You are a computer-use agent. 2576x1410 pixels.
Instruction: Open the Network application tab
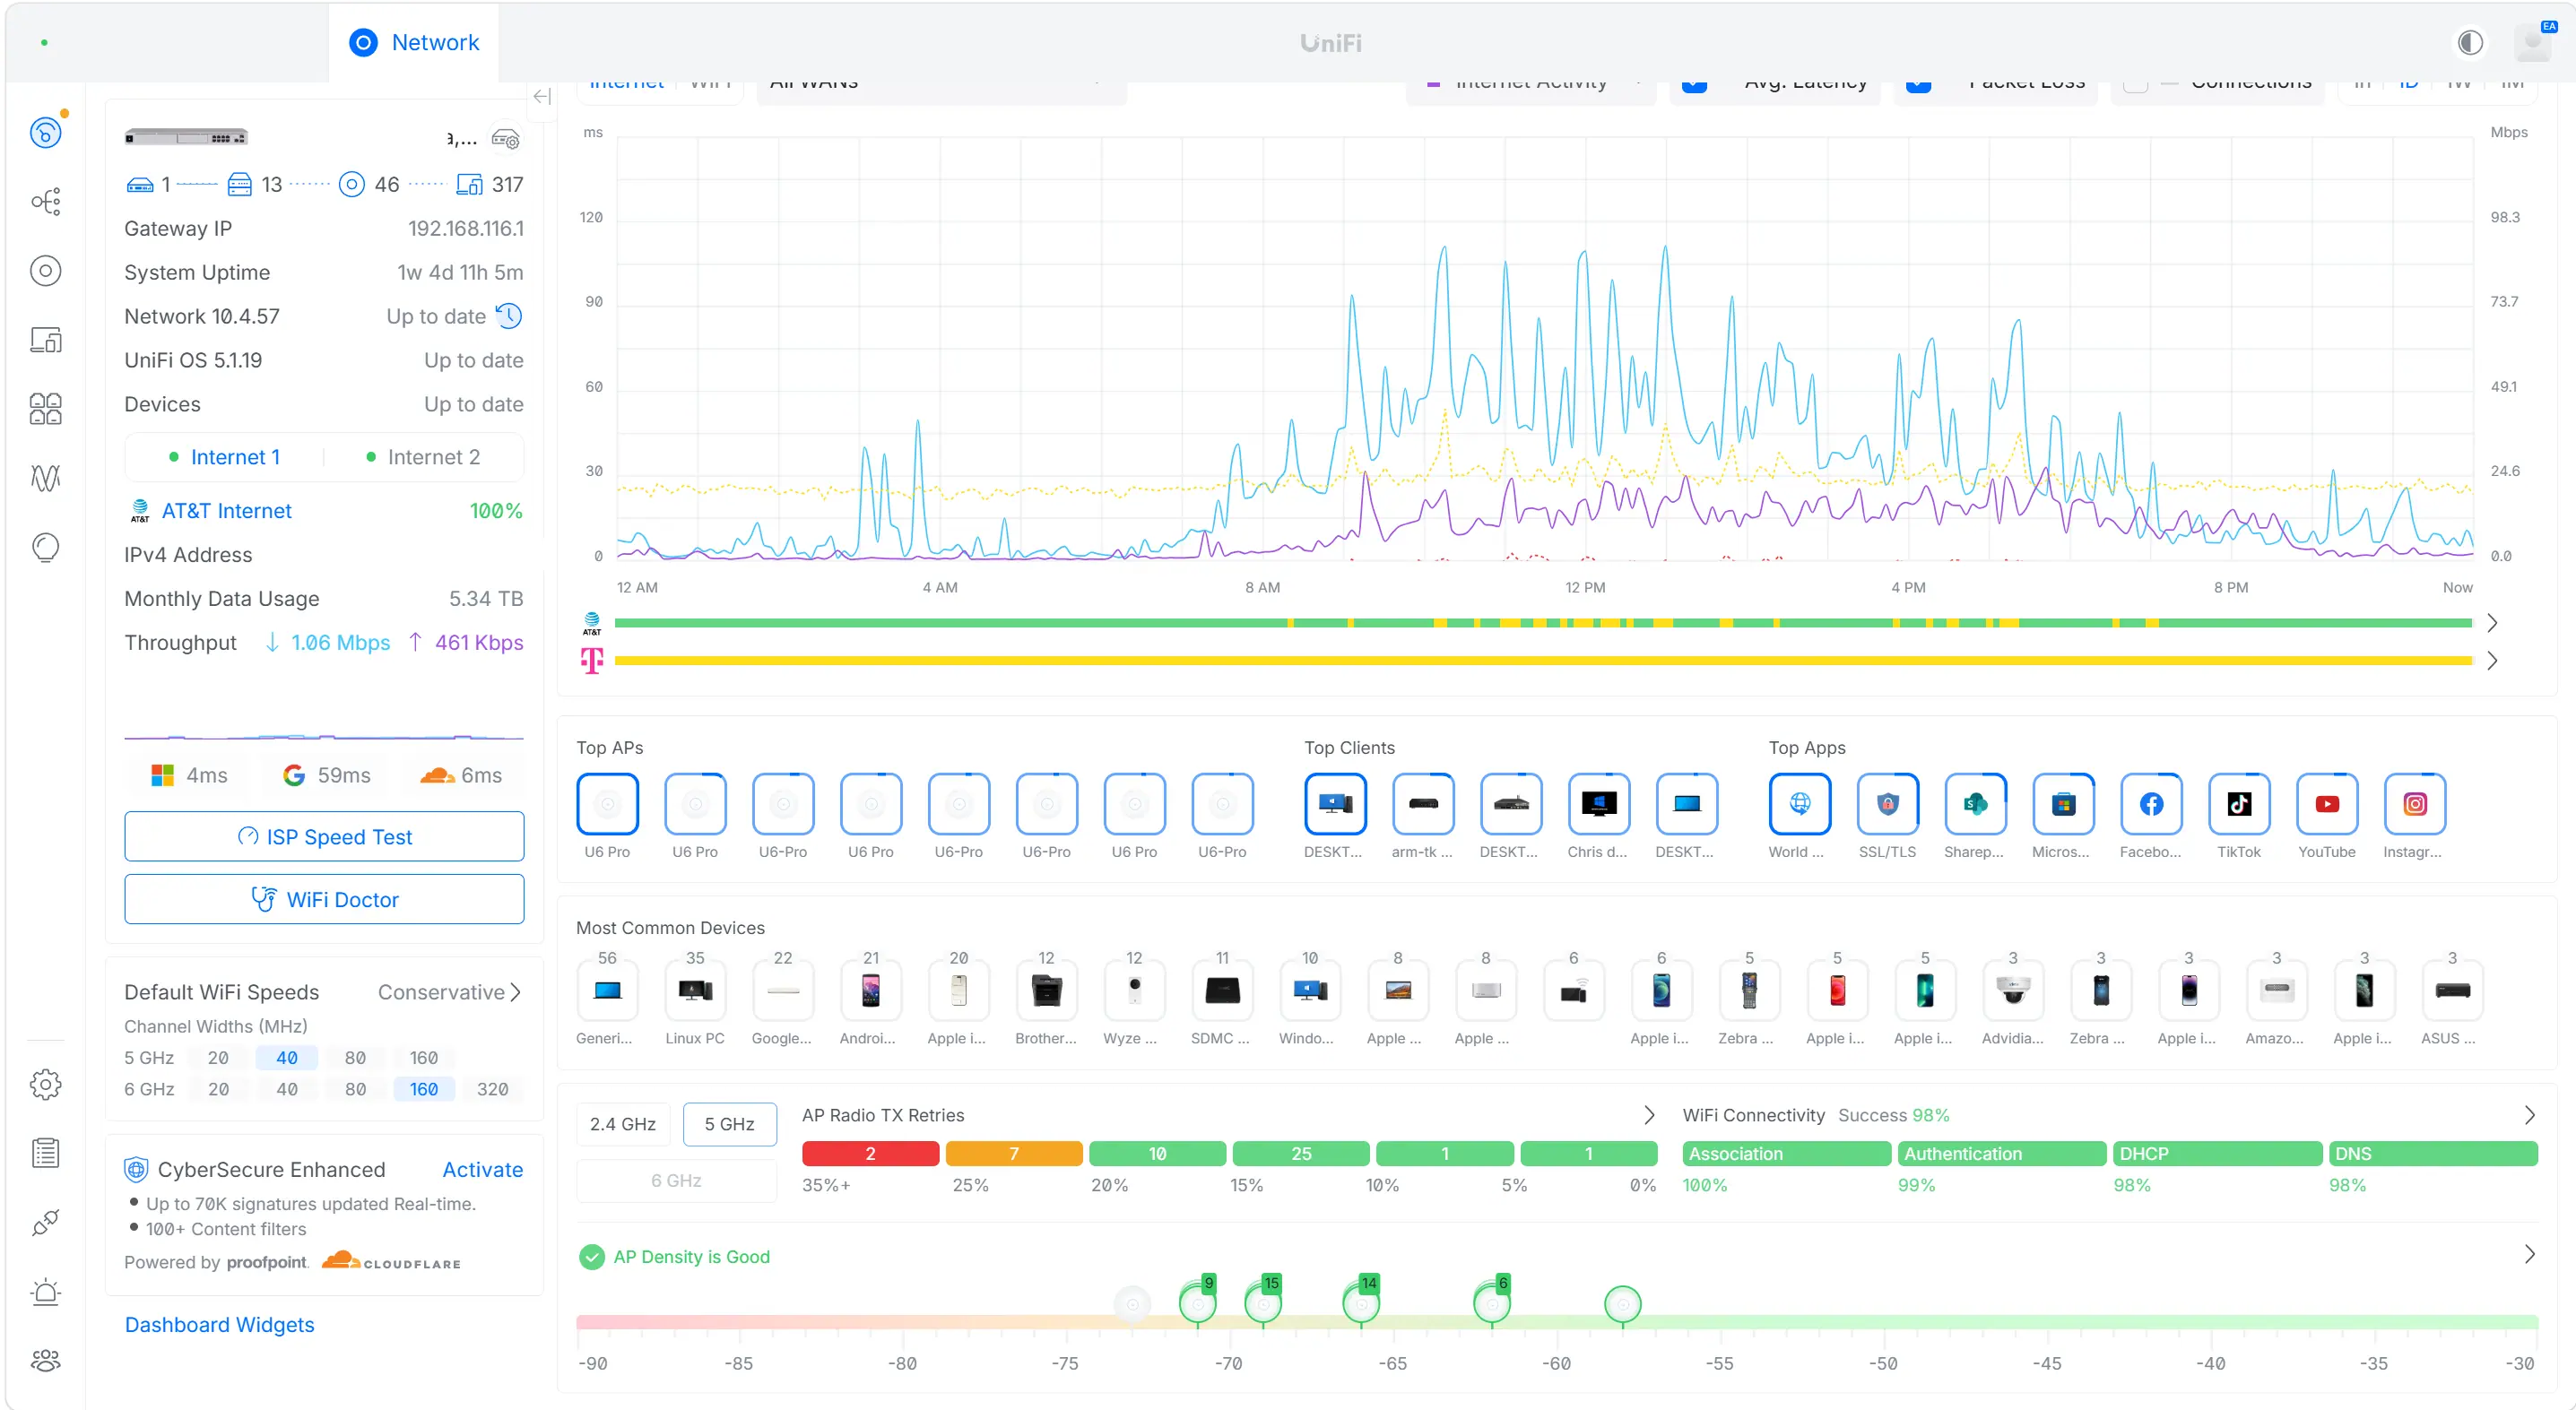413,43
